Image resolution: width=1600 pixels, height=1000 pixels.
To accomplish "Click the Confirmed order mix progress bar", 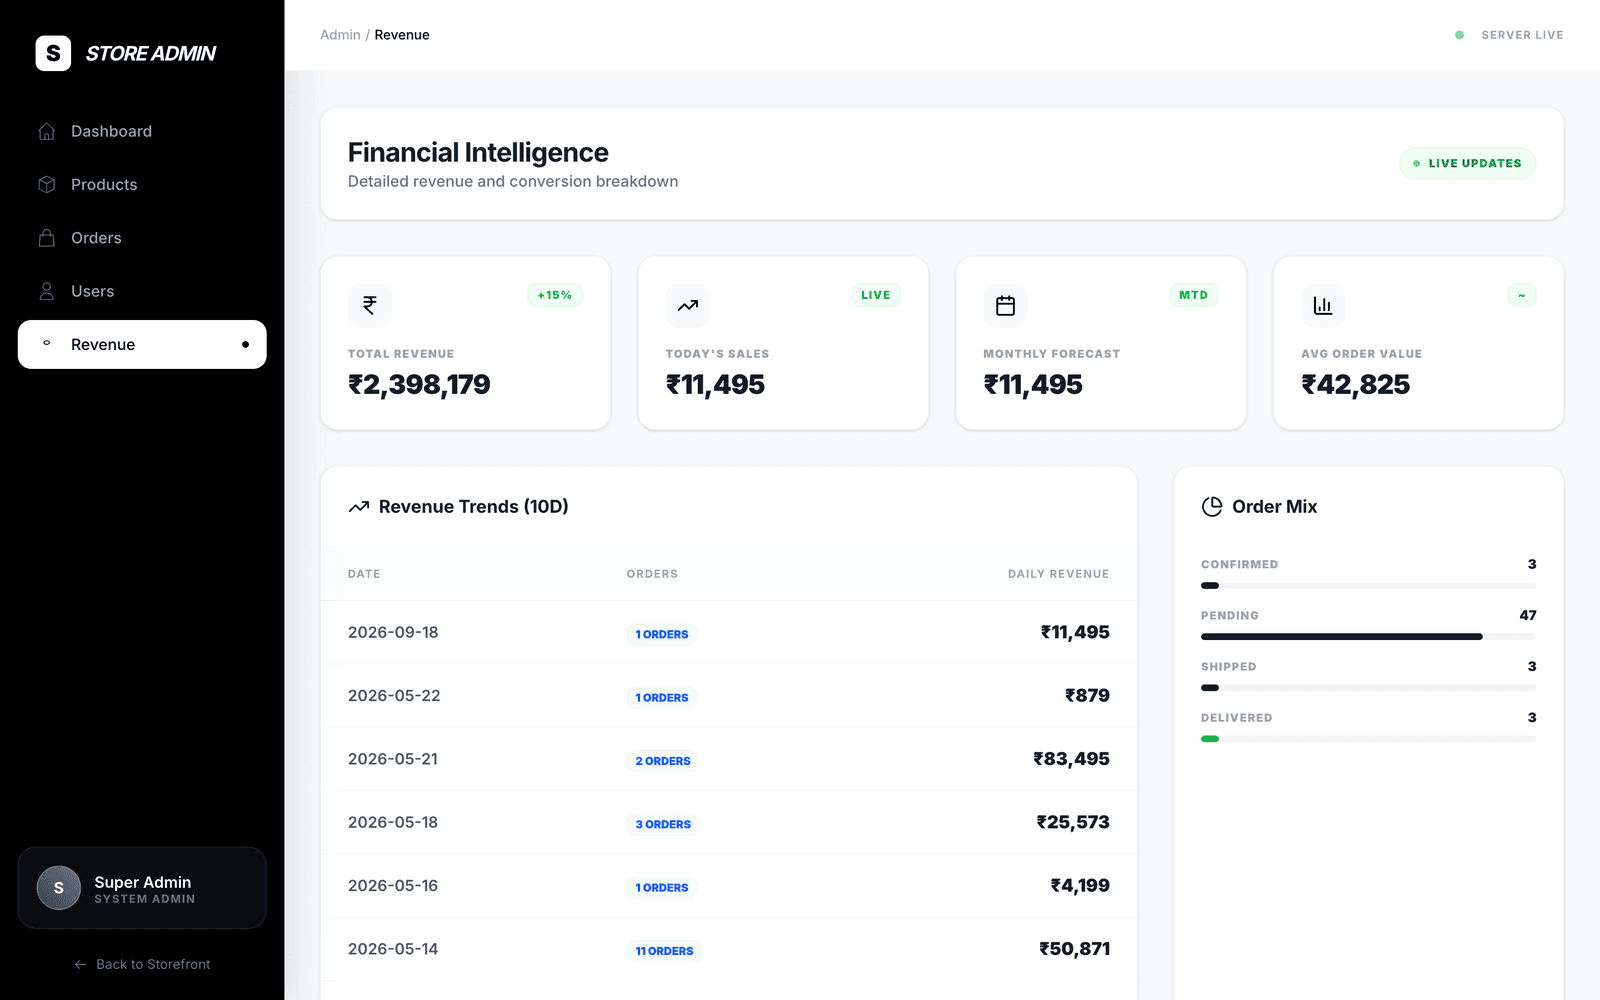I will [x=1368, y=586].
